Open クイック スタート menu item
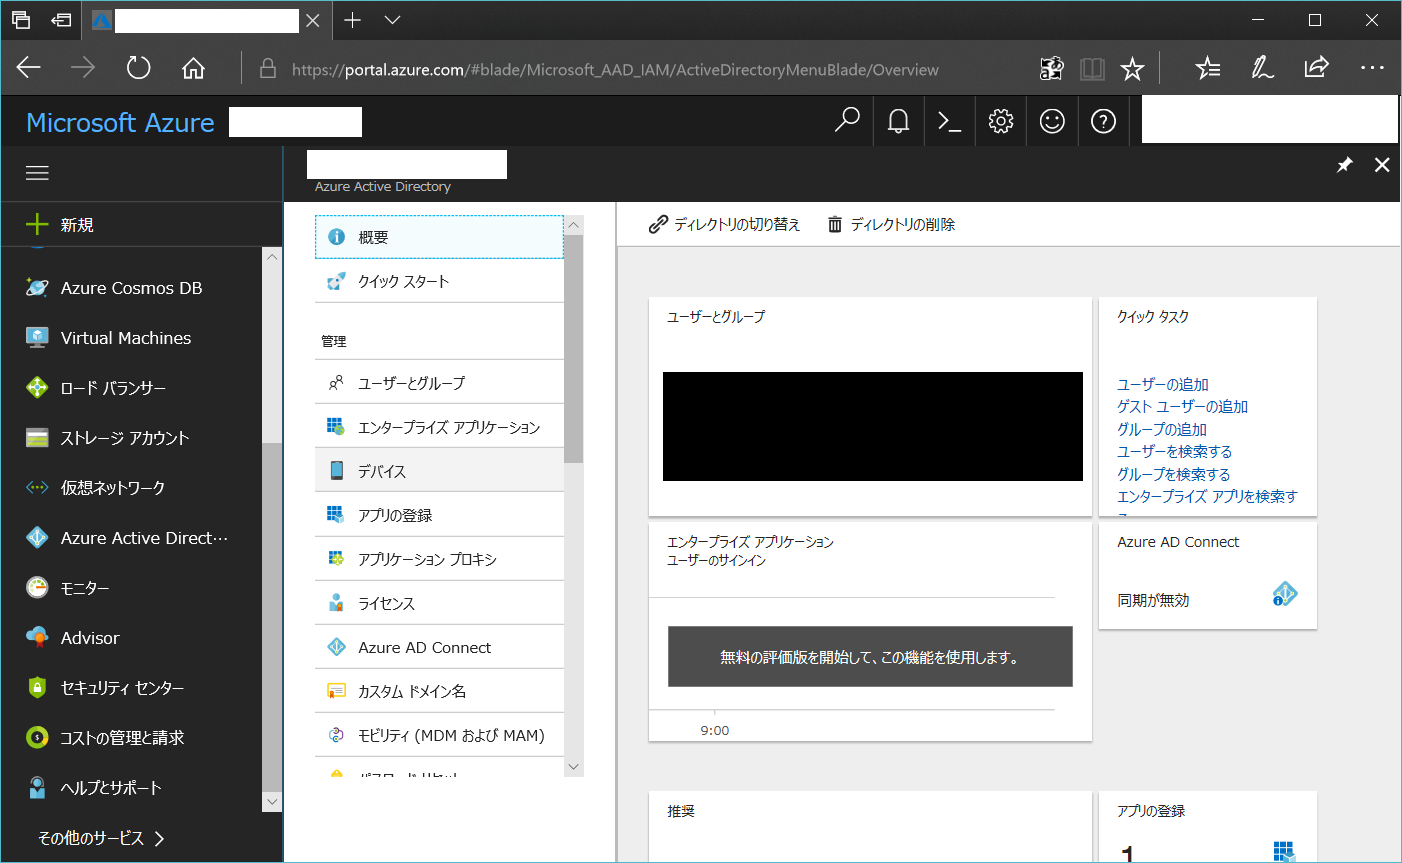 coord(439,281)
